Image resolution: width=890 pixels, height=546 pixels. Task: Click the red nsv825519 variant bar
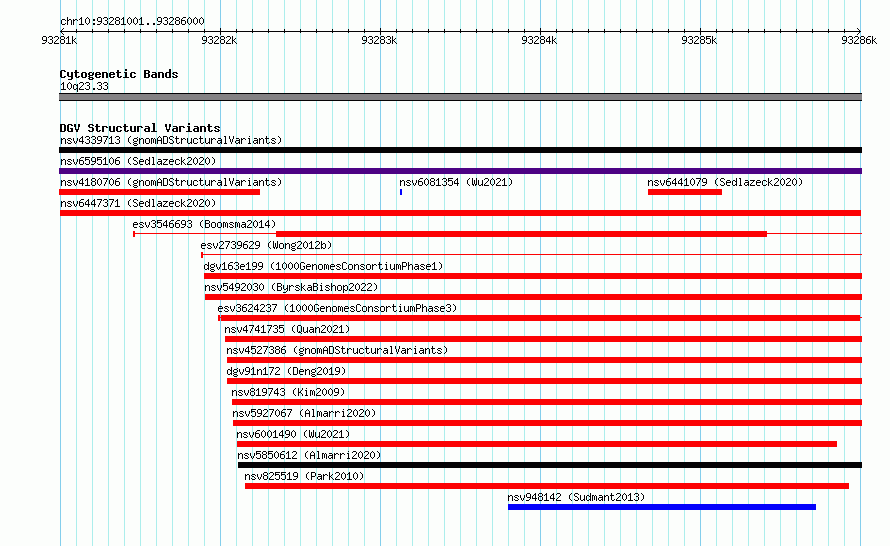[547, 486]
